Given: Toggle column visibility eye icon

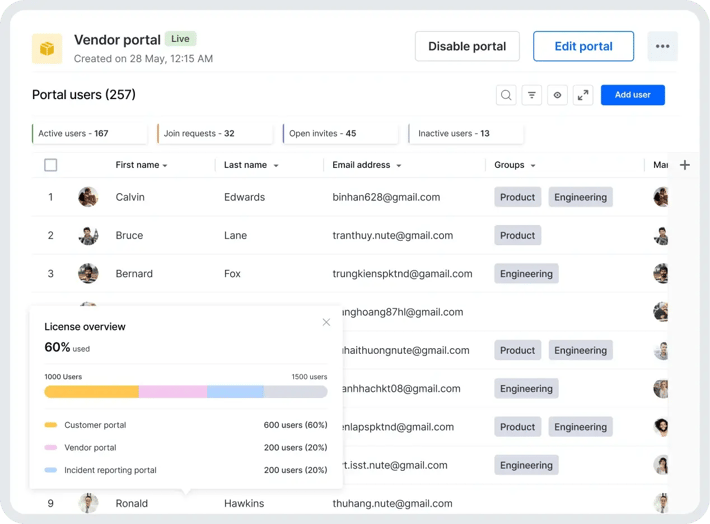Looking at the screenshot, I should point(557,95).
